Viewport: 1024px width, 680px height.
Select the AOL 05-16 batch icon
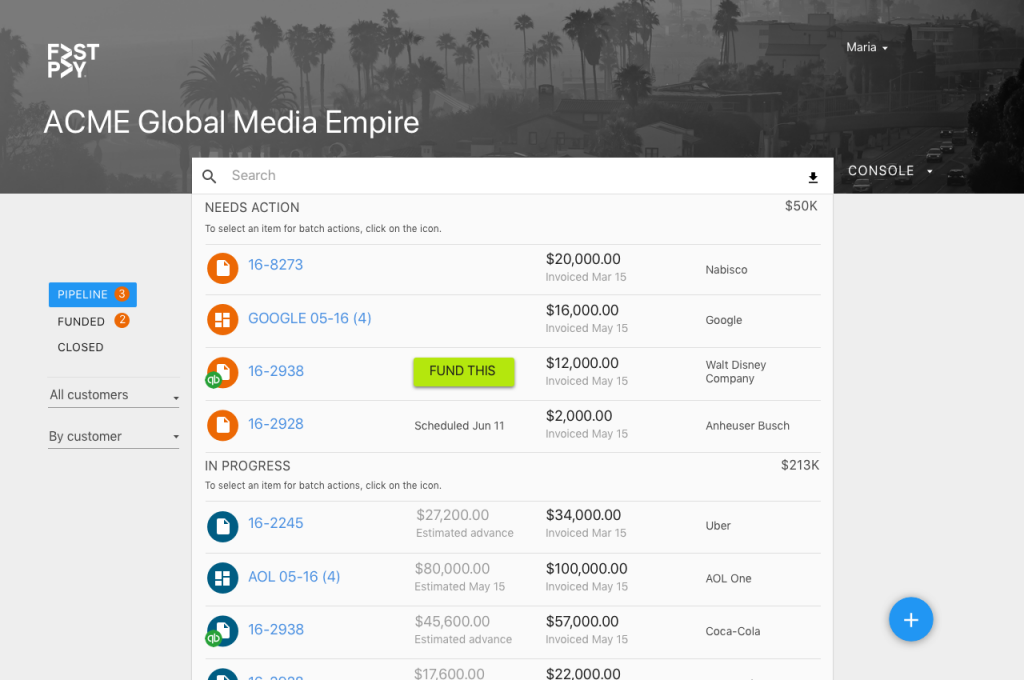[x=222, y=578]
